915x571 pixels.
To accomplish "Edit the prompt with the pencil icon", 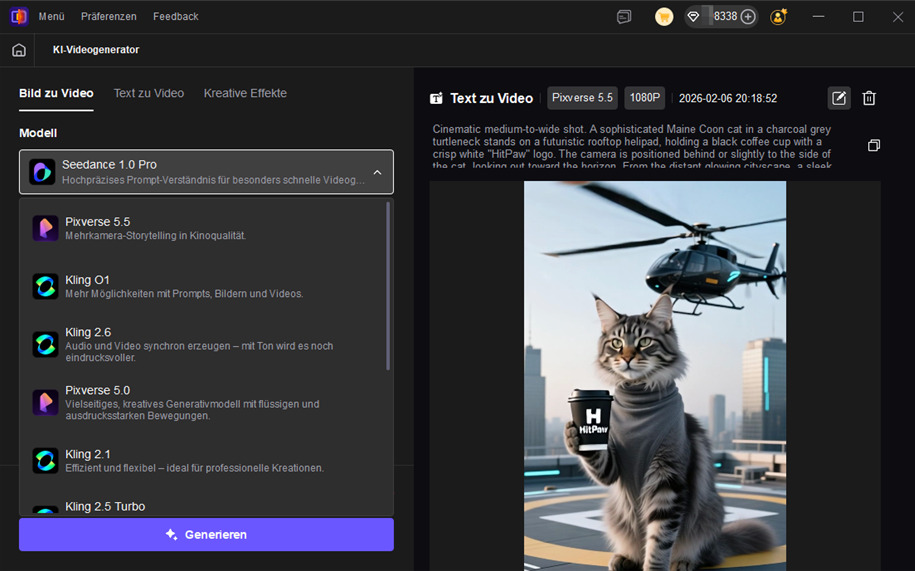I will (839, 98).
